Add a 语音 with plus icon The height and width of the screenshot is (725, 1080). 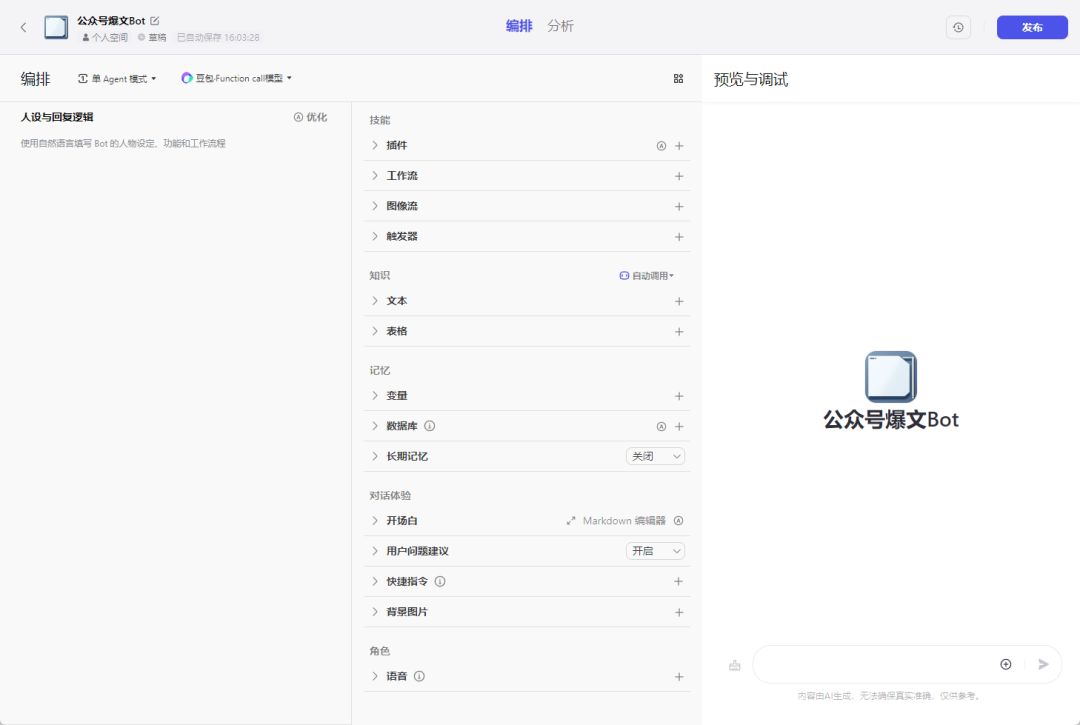click(x=679, y=677)
